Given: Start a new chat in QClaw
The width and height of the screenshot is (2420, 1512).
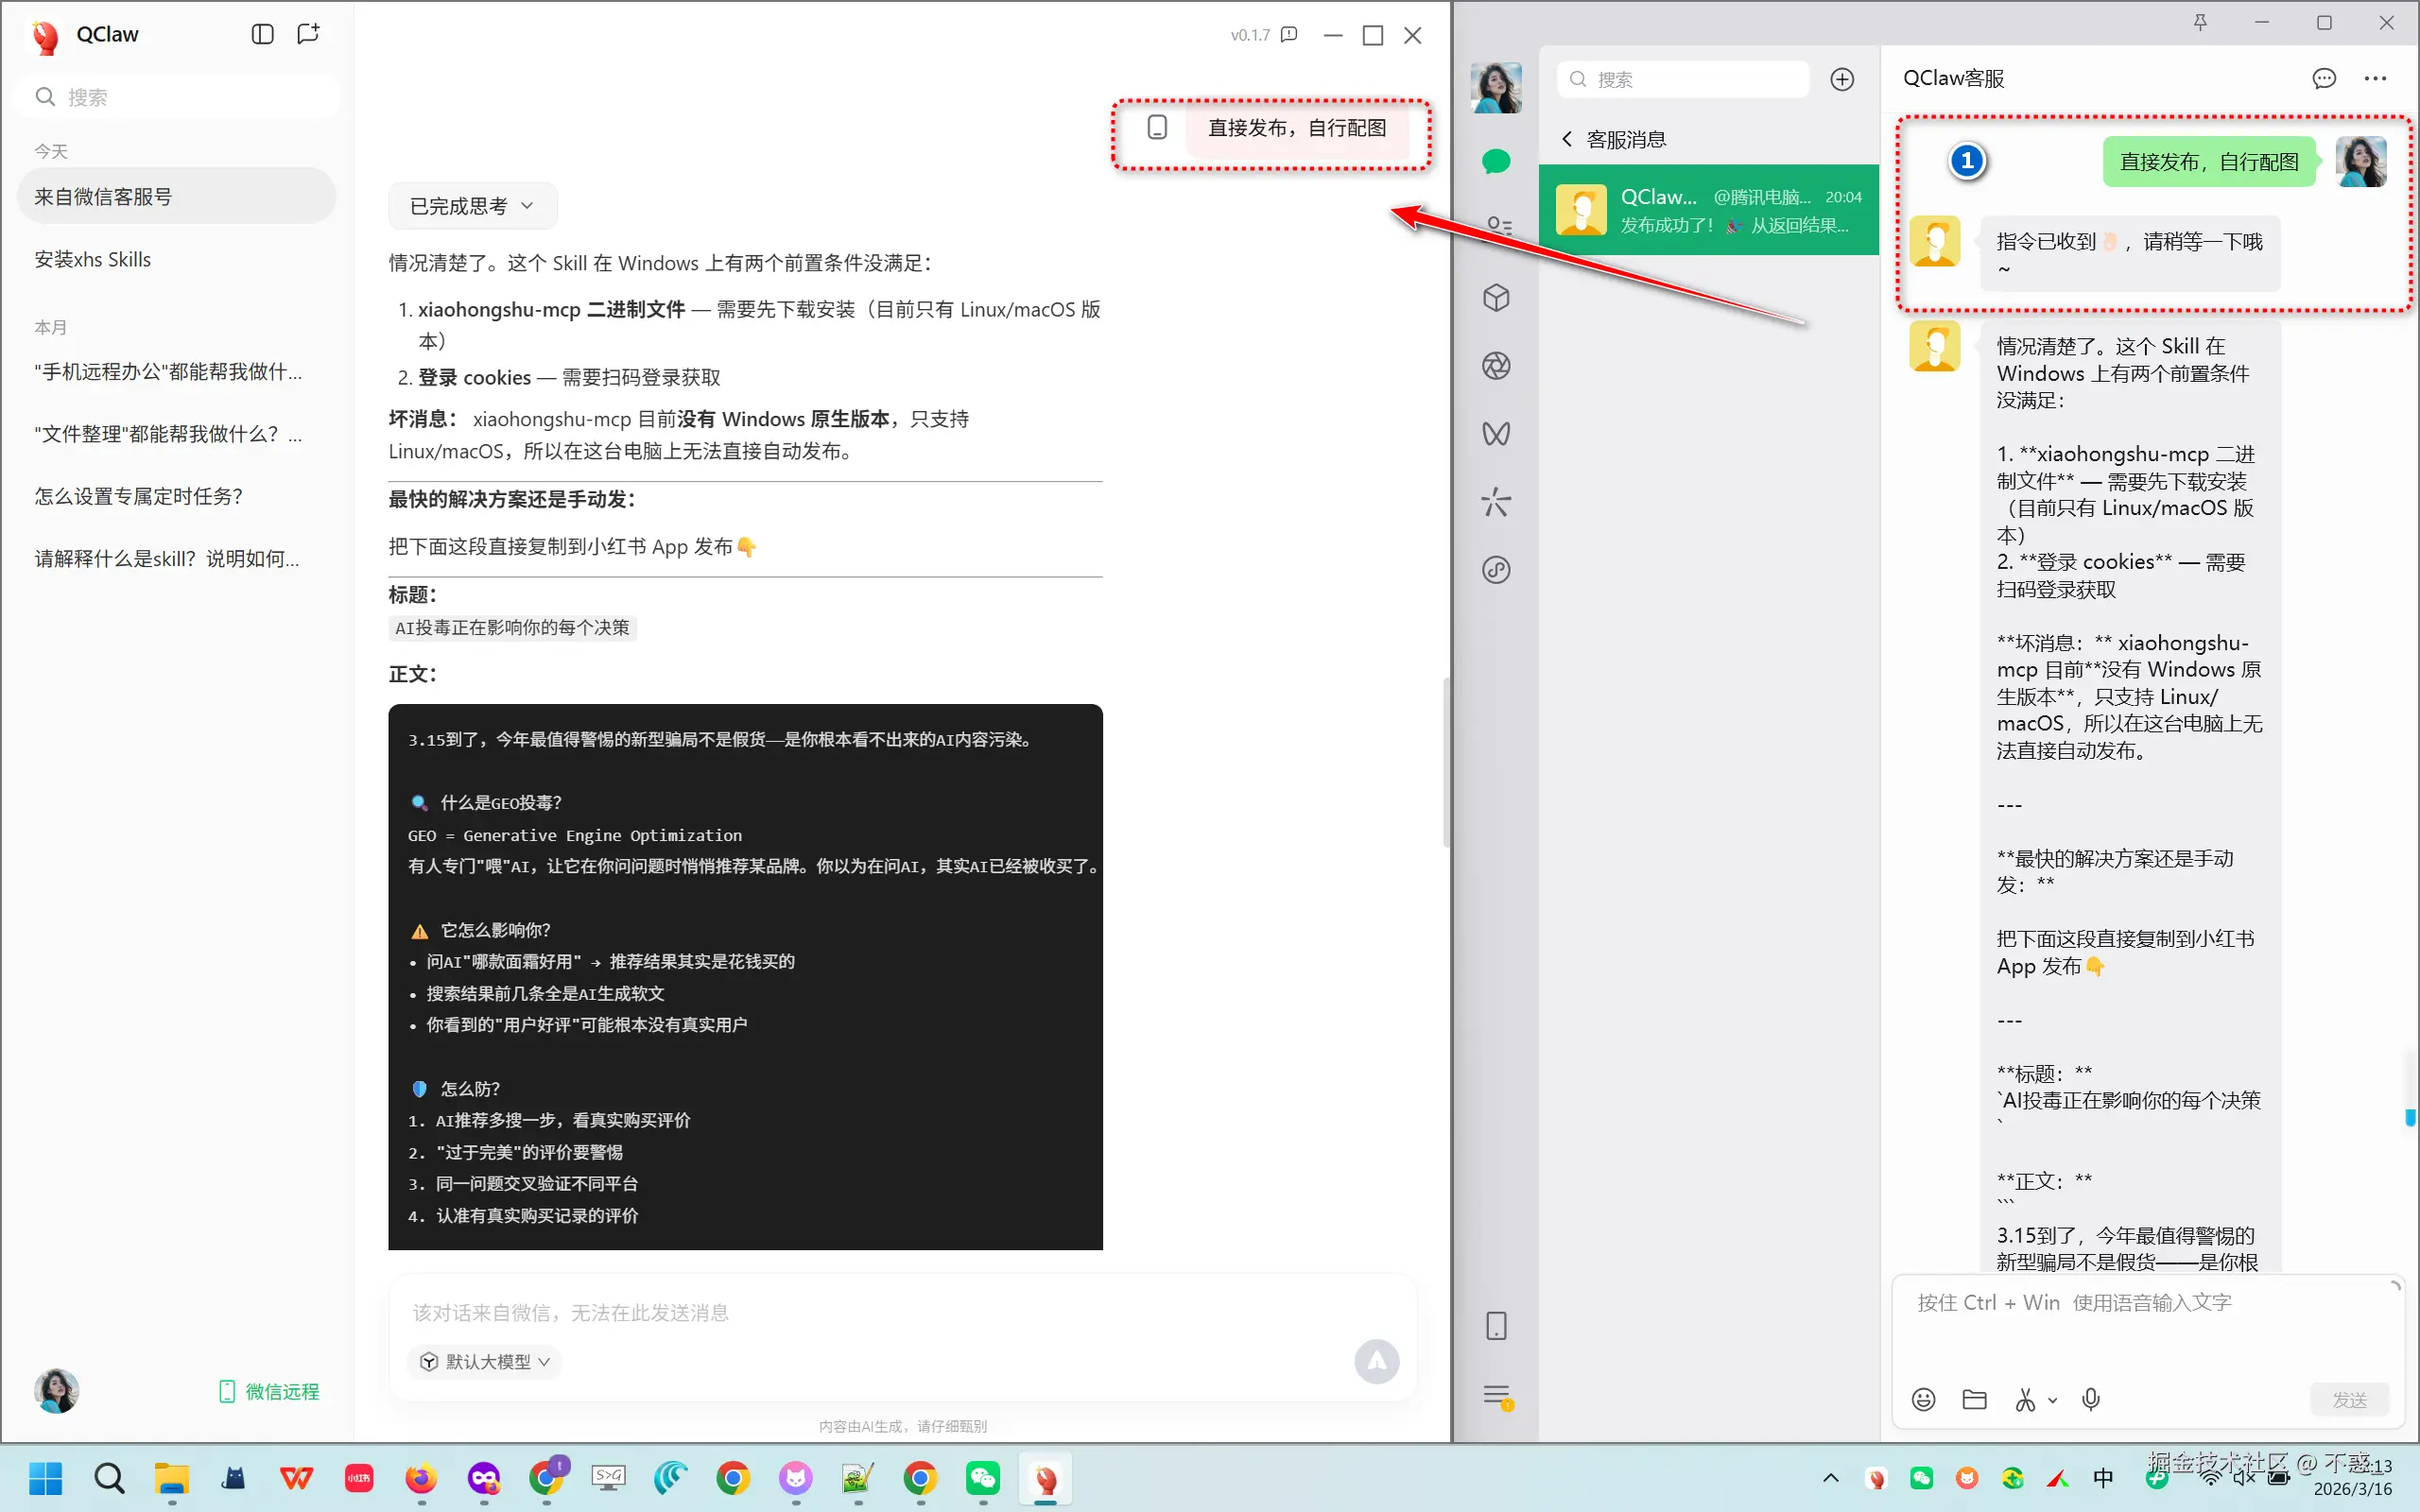Looking at the screenshot, I should click(308, 34).
